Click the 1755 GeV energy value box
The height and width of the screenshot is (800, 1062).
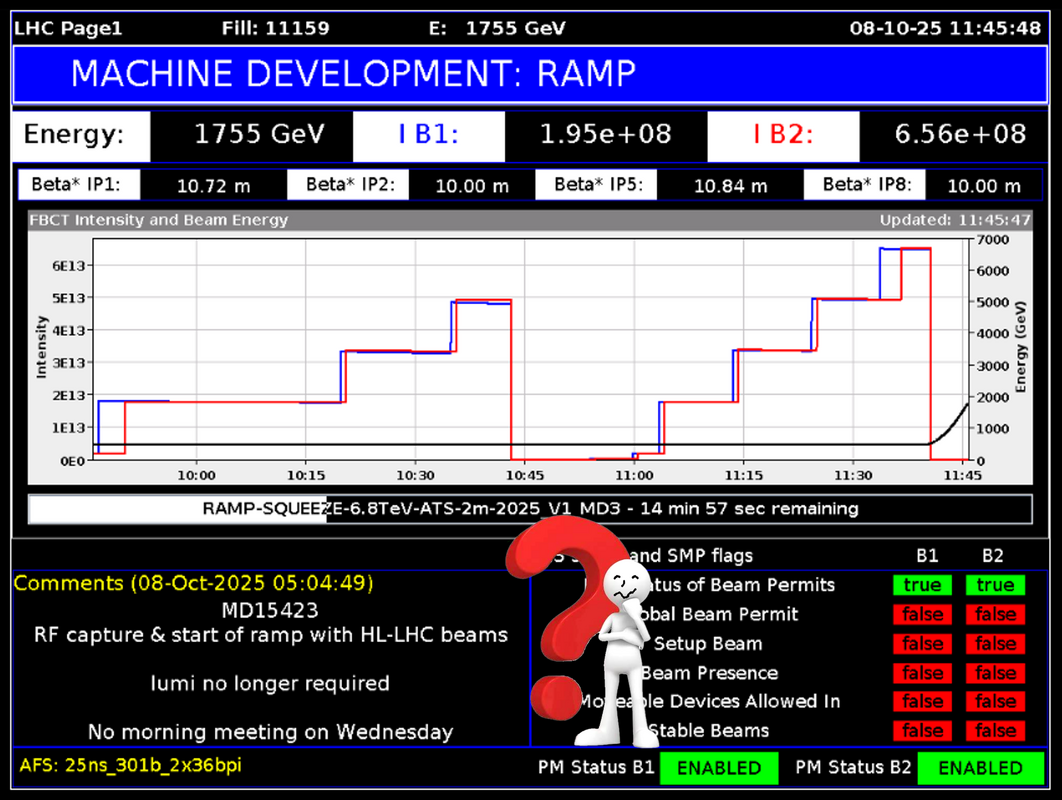(259, 135)
